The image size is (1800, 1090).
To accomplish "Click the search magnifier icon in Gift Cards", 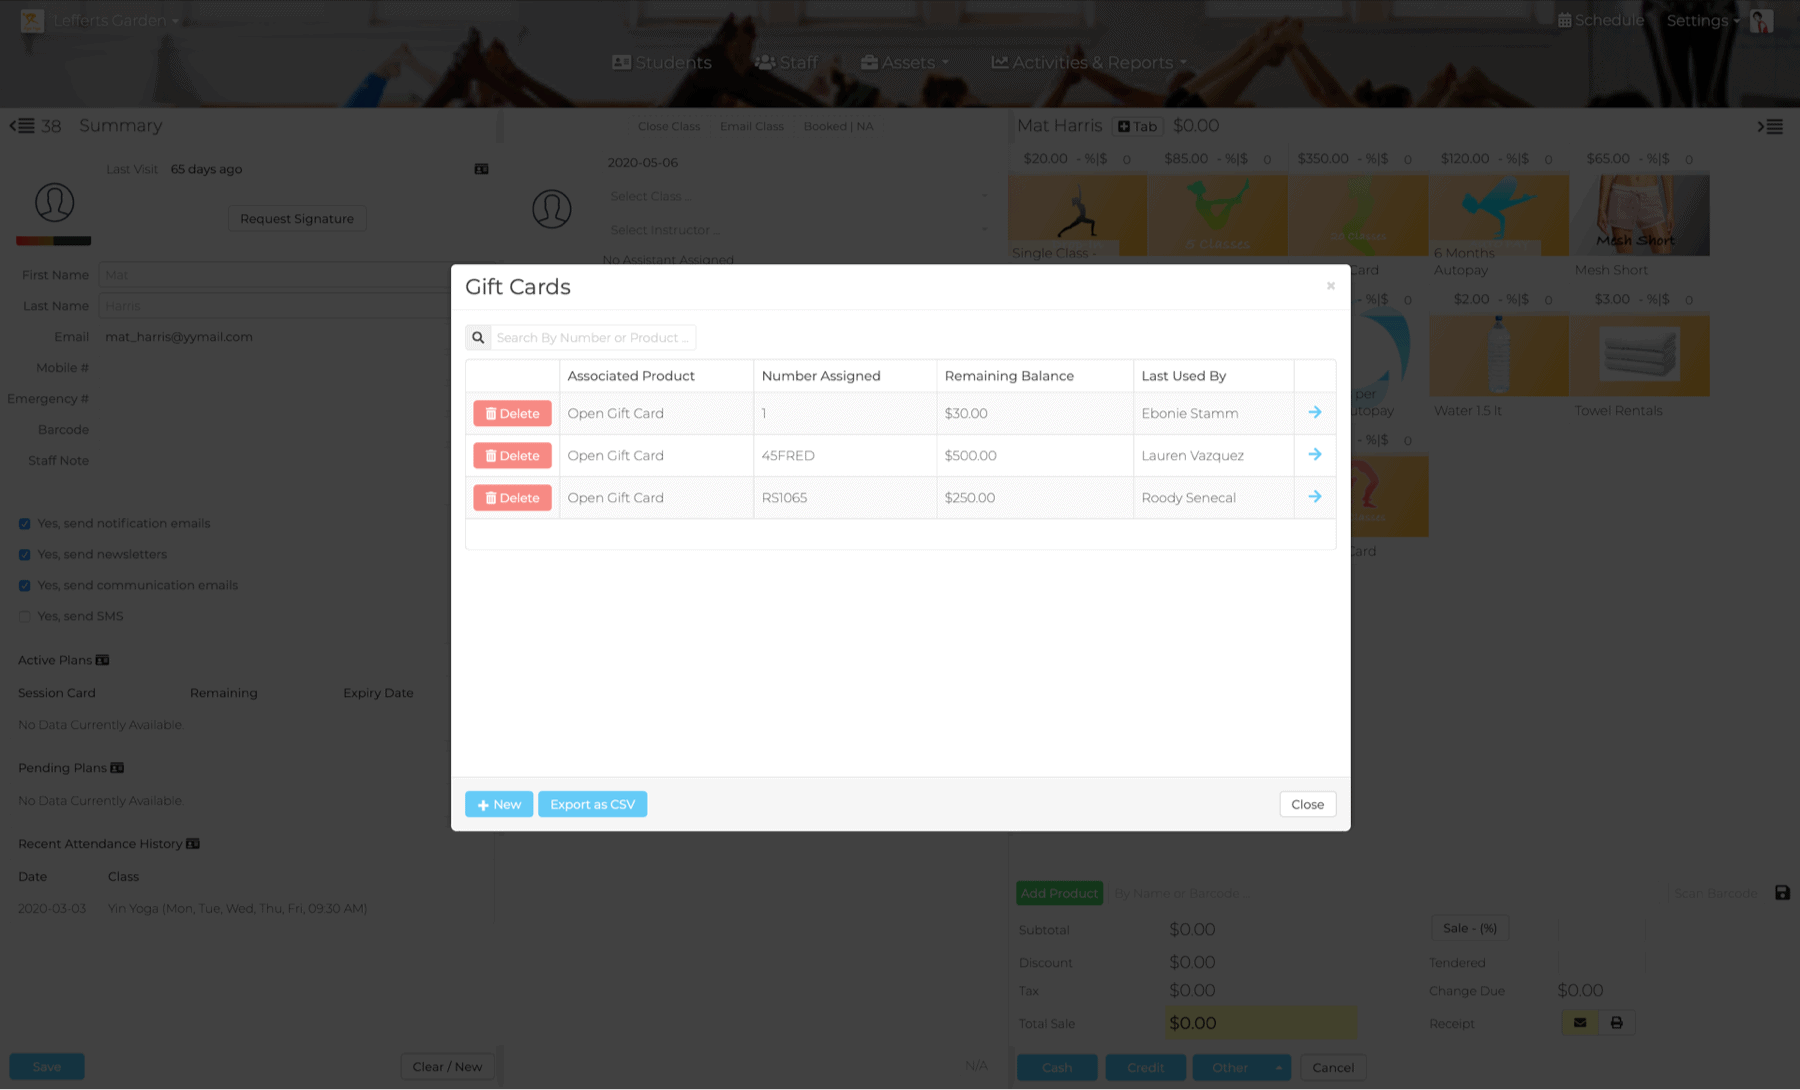I will [478, 338].
